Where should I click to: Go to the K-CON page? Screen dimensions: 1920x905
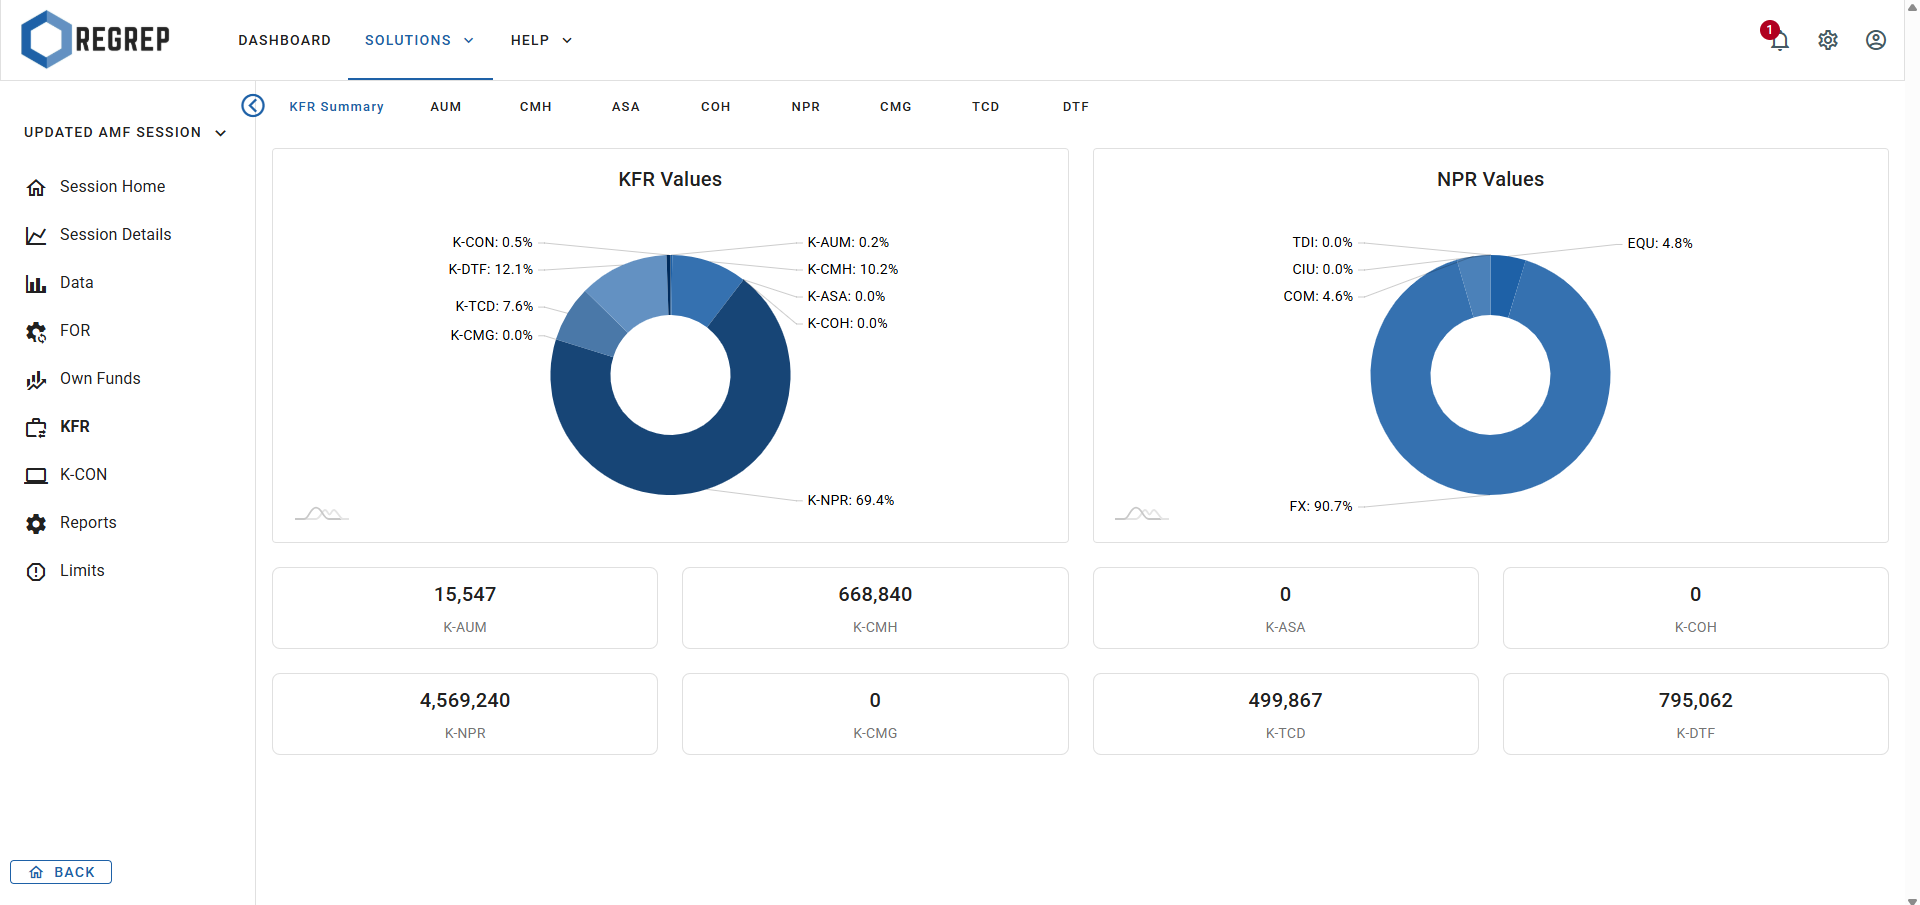point(84,474)
